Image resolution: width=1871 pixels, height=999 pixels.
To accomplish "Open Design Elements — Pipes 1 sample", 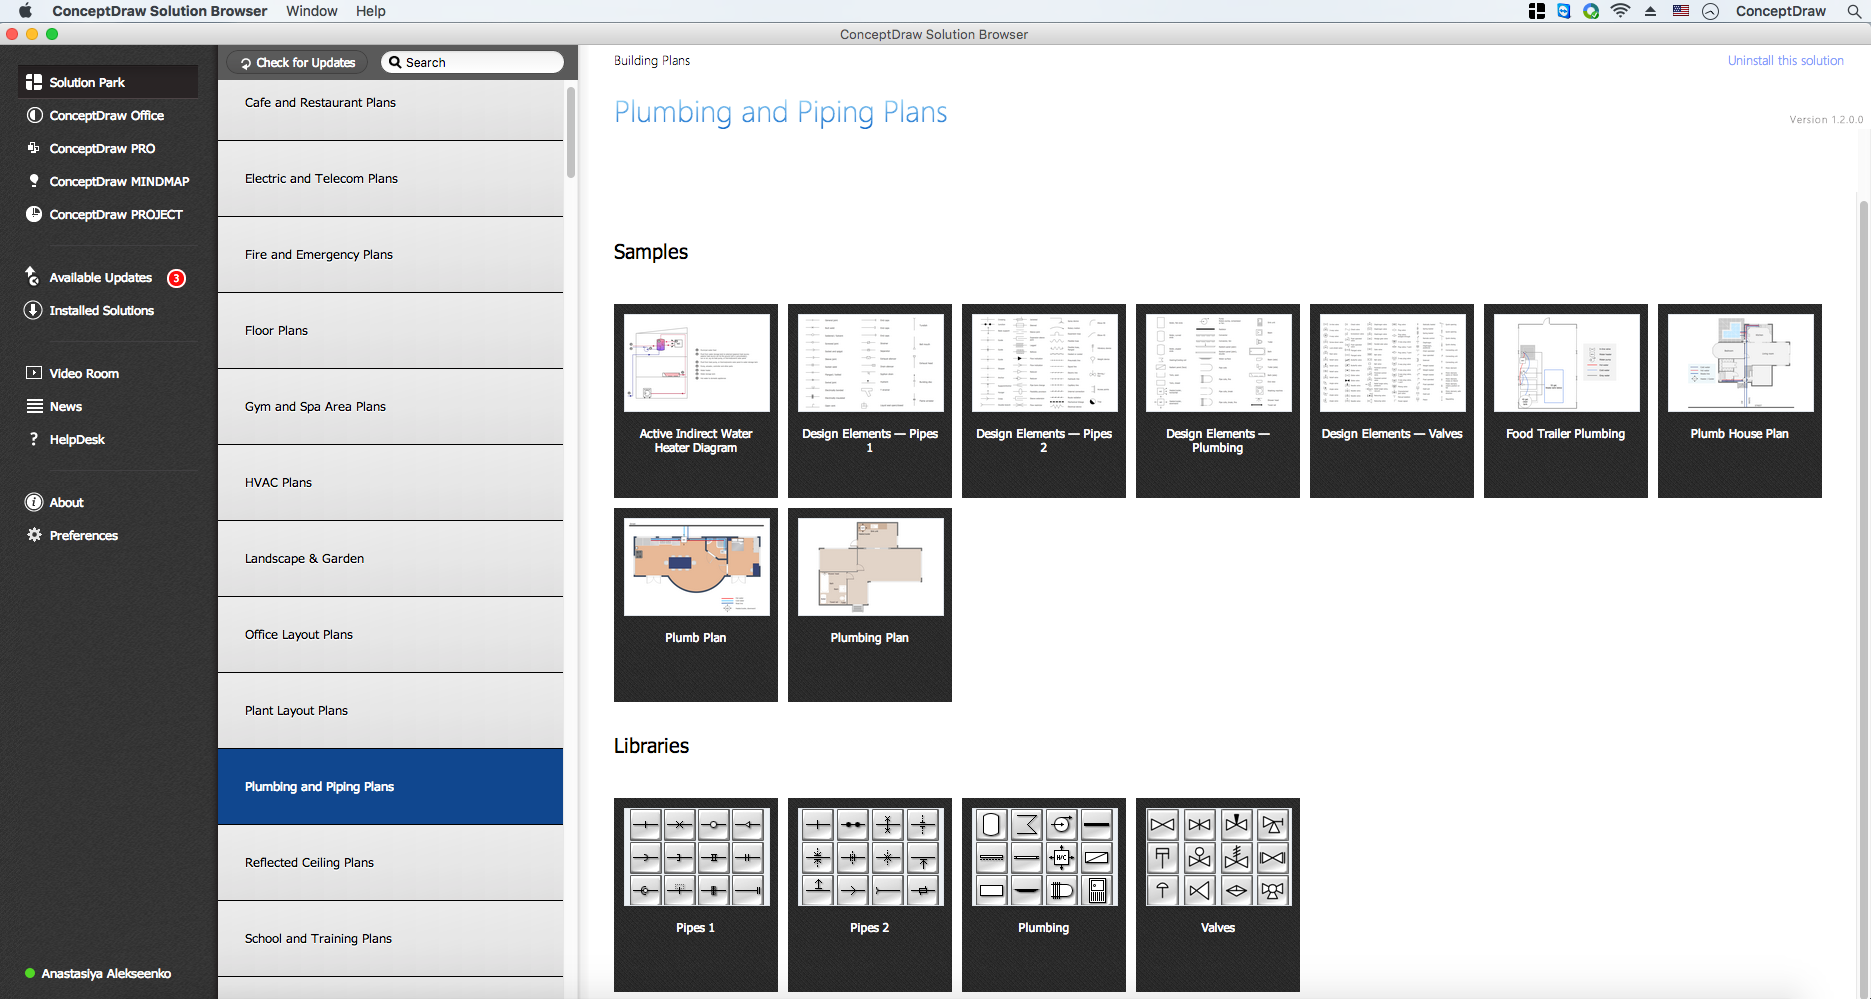I will click(870, 401).
